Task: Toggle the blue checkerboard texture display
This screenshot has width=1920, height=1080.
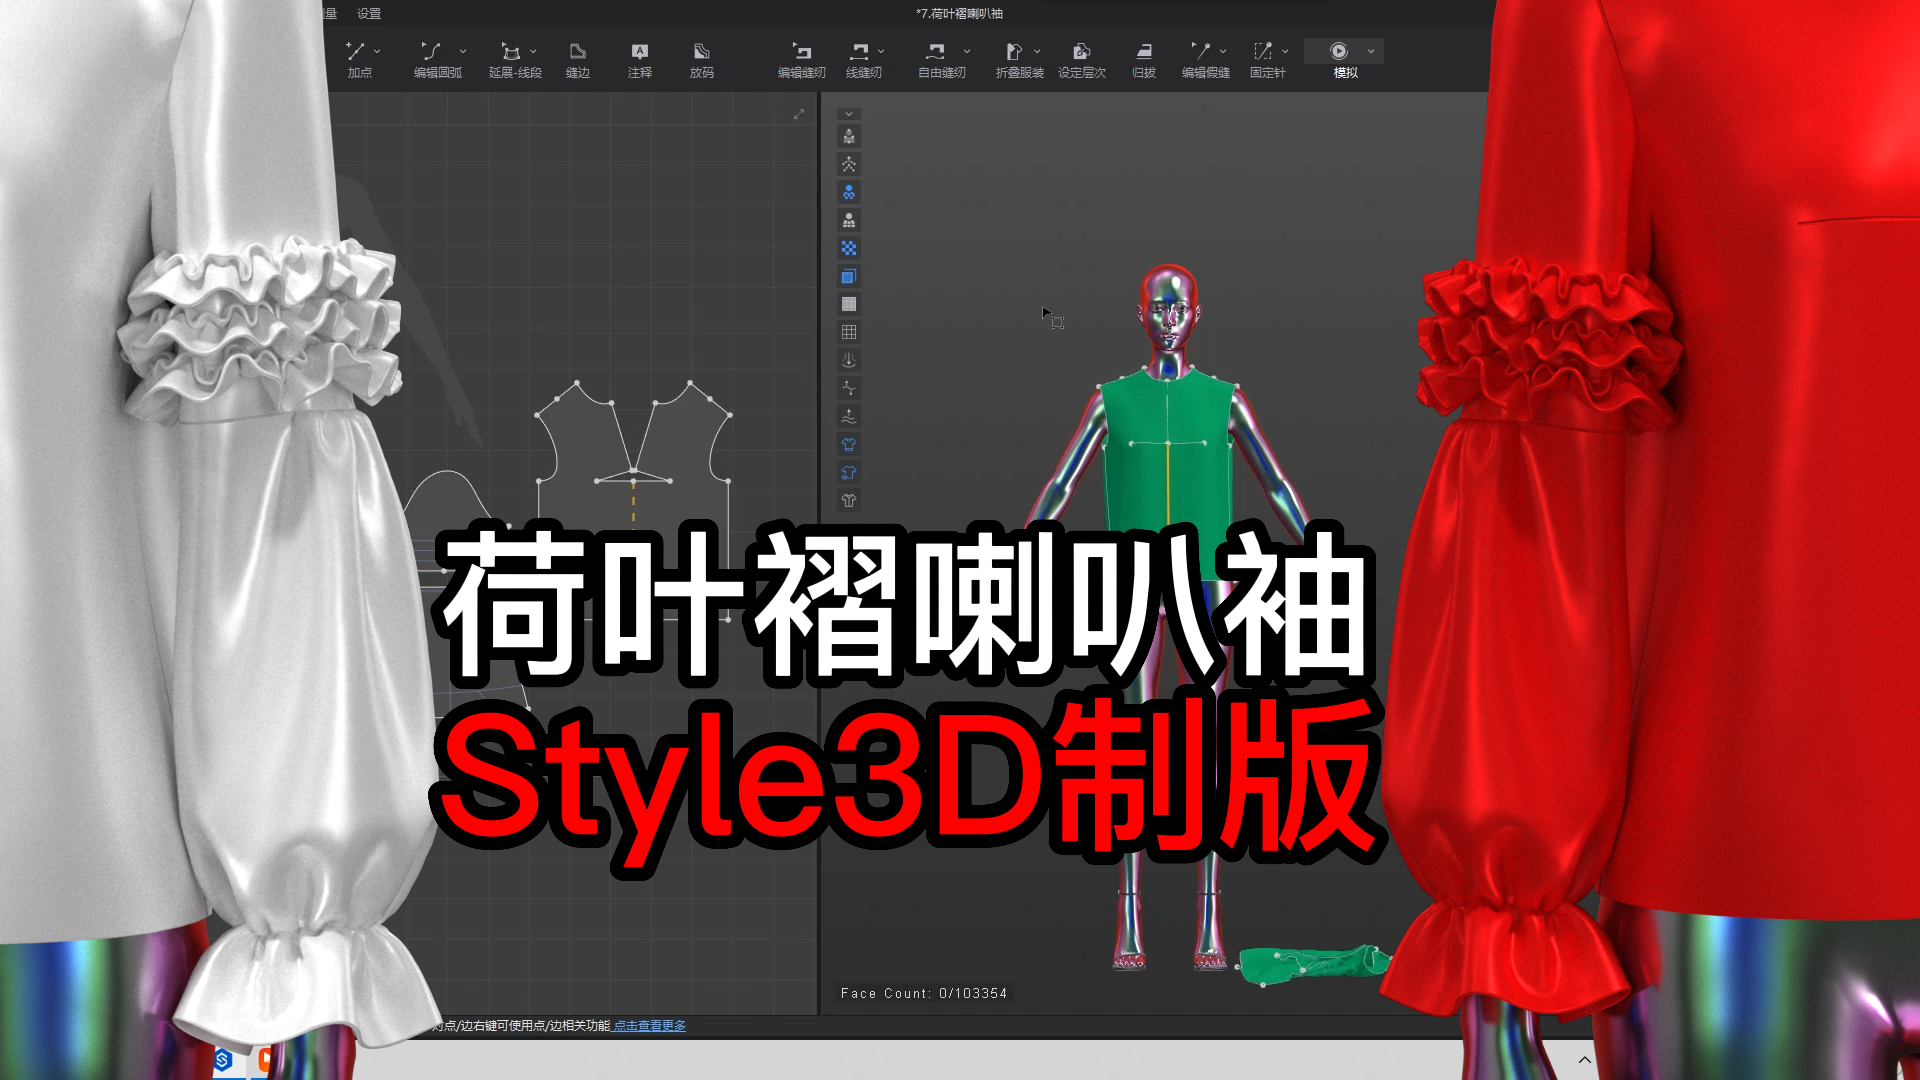Action: (849, 249)
